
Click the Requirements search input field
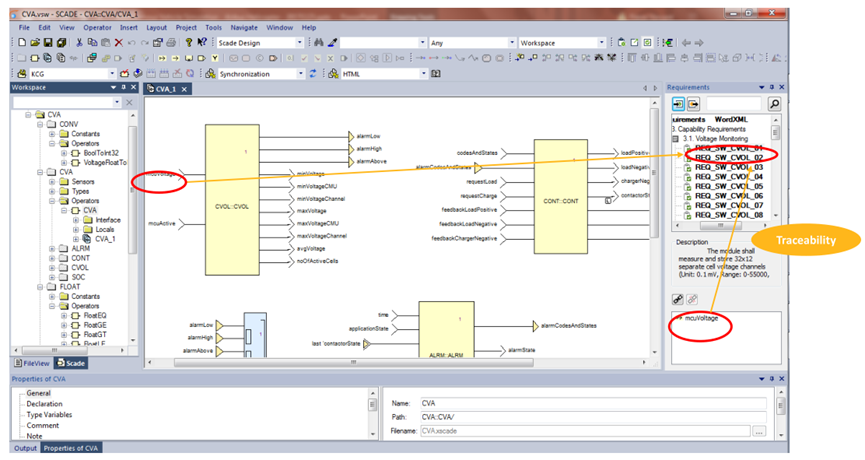[x=734, y=103]
